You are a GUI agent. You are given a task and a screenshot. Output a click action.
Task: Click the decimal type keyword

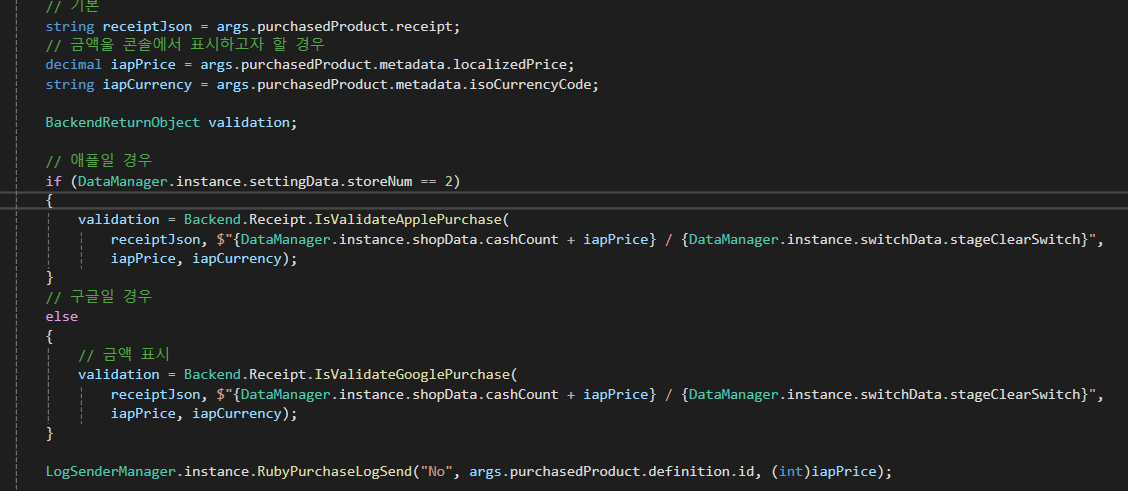(74, 65)
